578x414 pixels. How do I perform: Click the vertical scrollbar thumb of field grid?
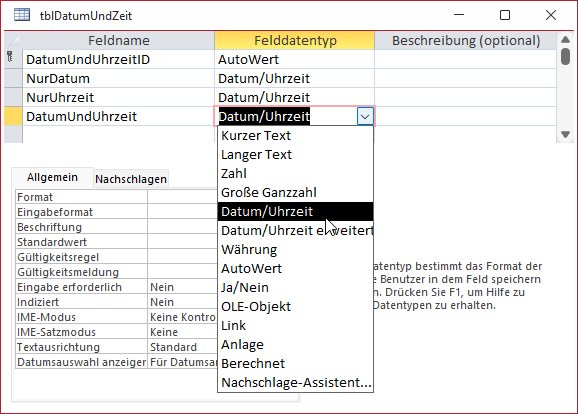(x=565, y=56)
